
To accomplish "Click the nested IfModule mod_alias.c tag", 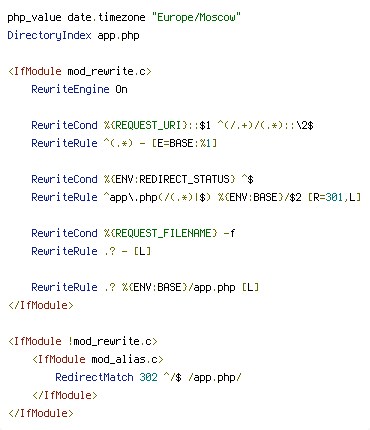I will coord(98,359).
